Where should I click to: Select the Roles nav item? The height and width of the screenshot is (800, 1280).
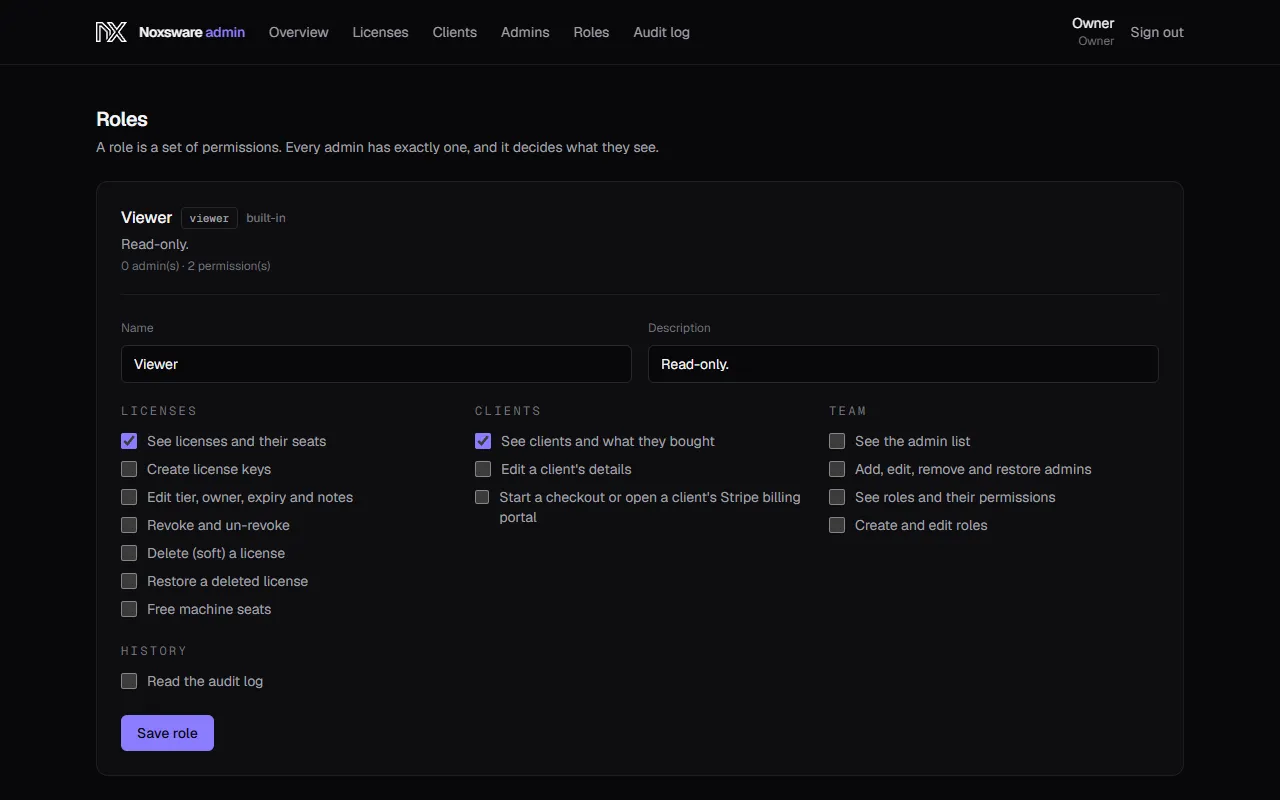(591, 32)
